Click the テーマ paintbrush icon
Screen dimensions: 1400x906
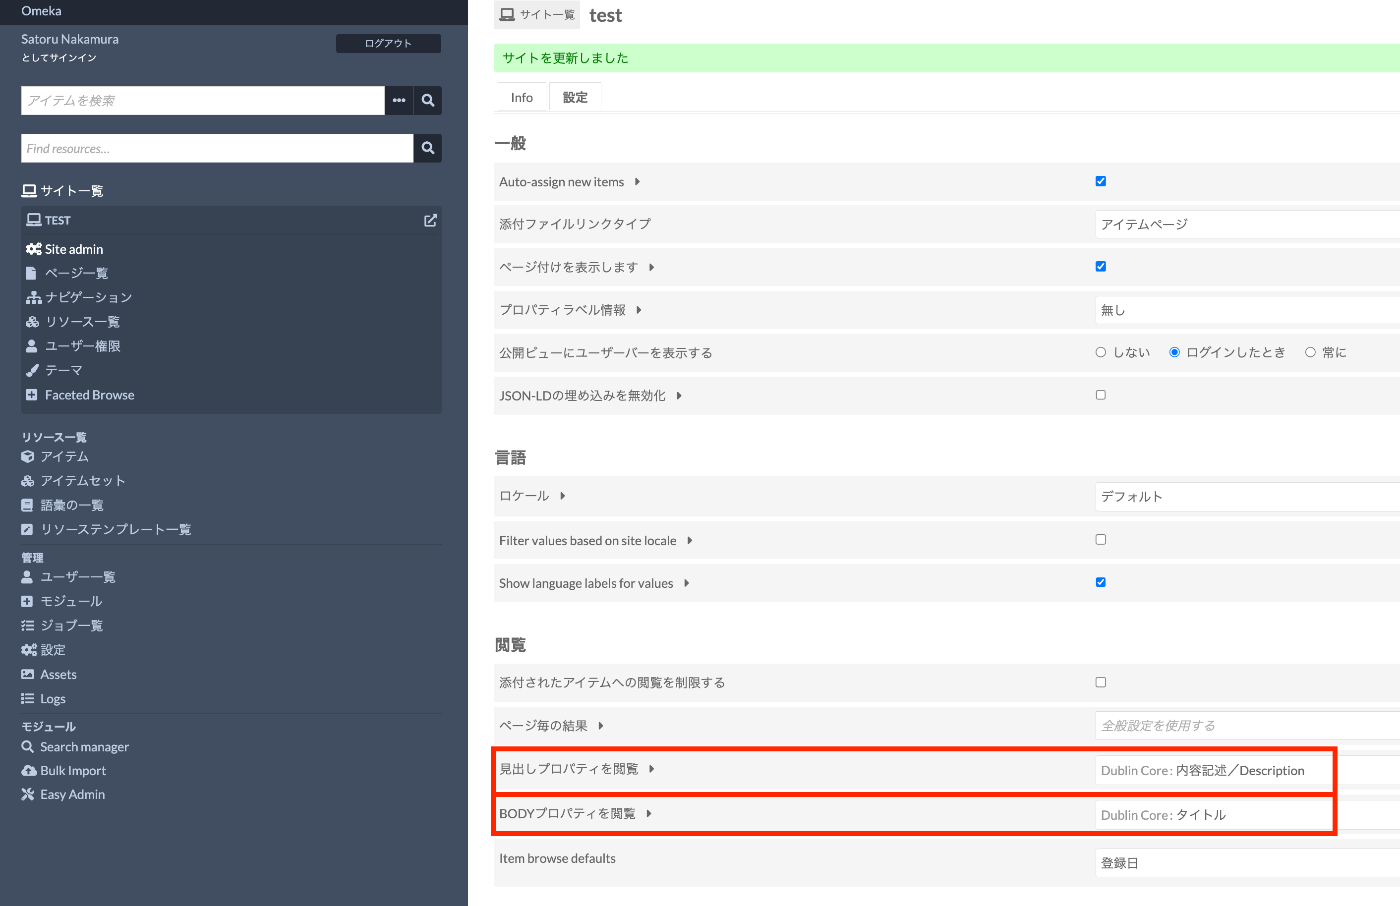[32, 370]
